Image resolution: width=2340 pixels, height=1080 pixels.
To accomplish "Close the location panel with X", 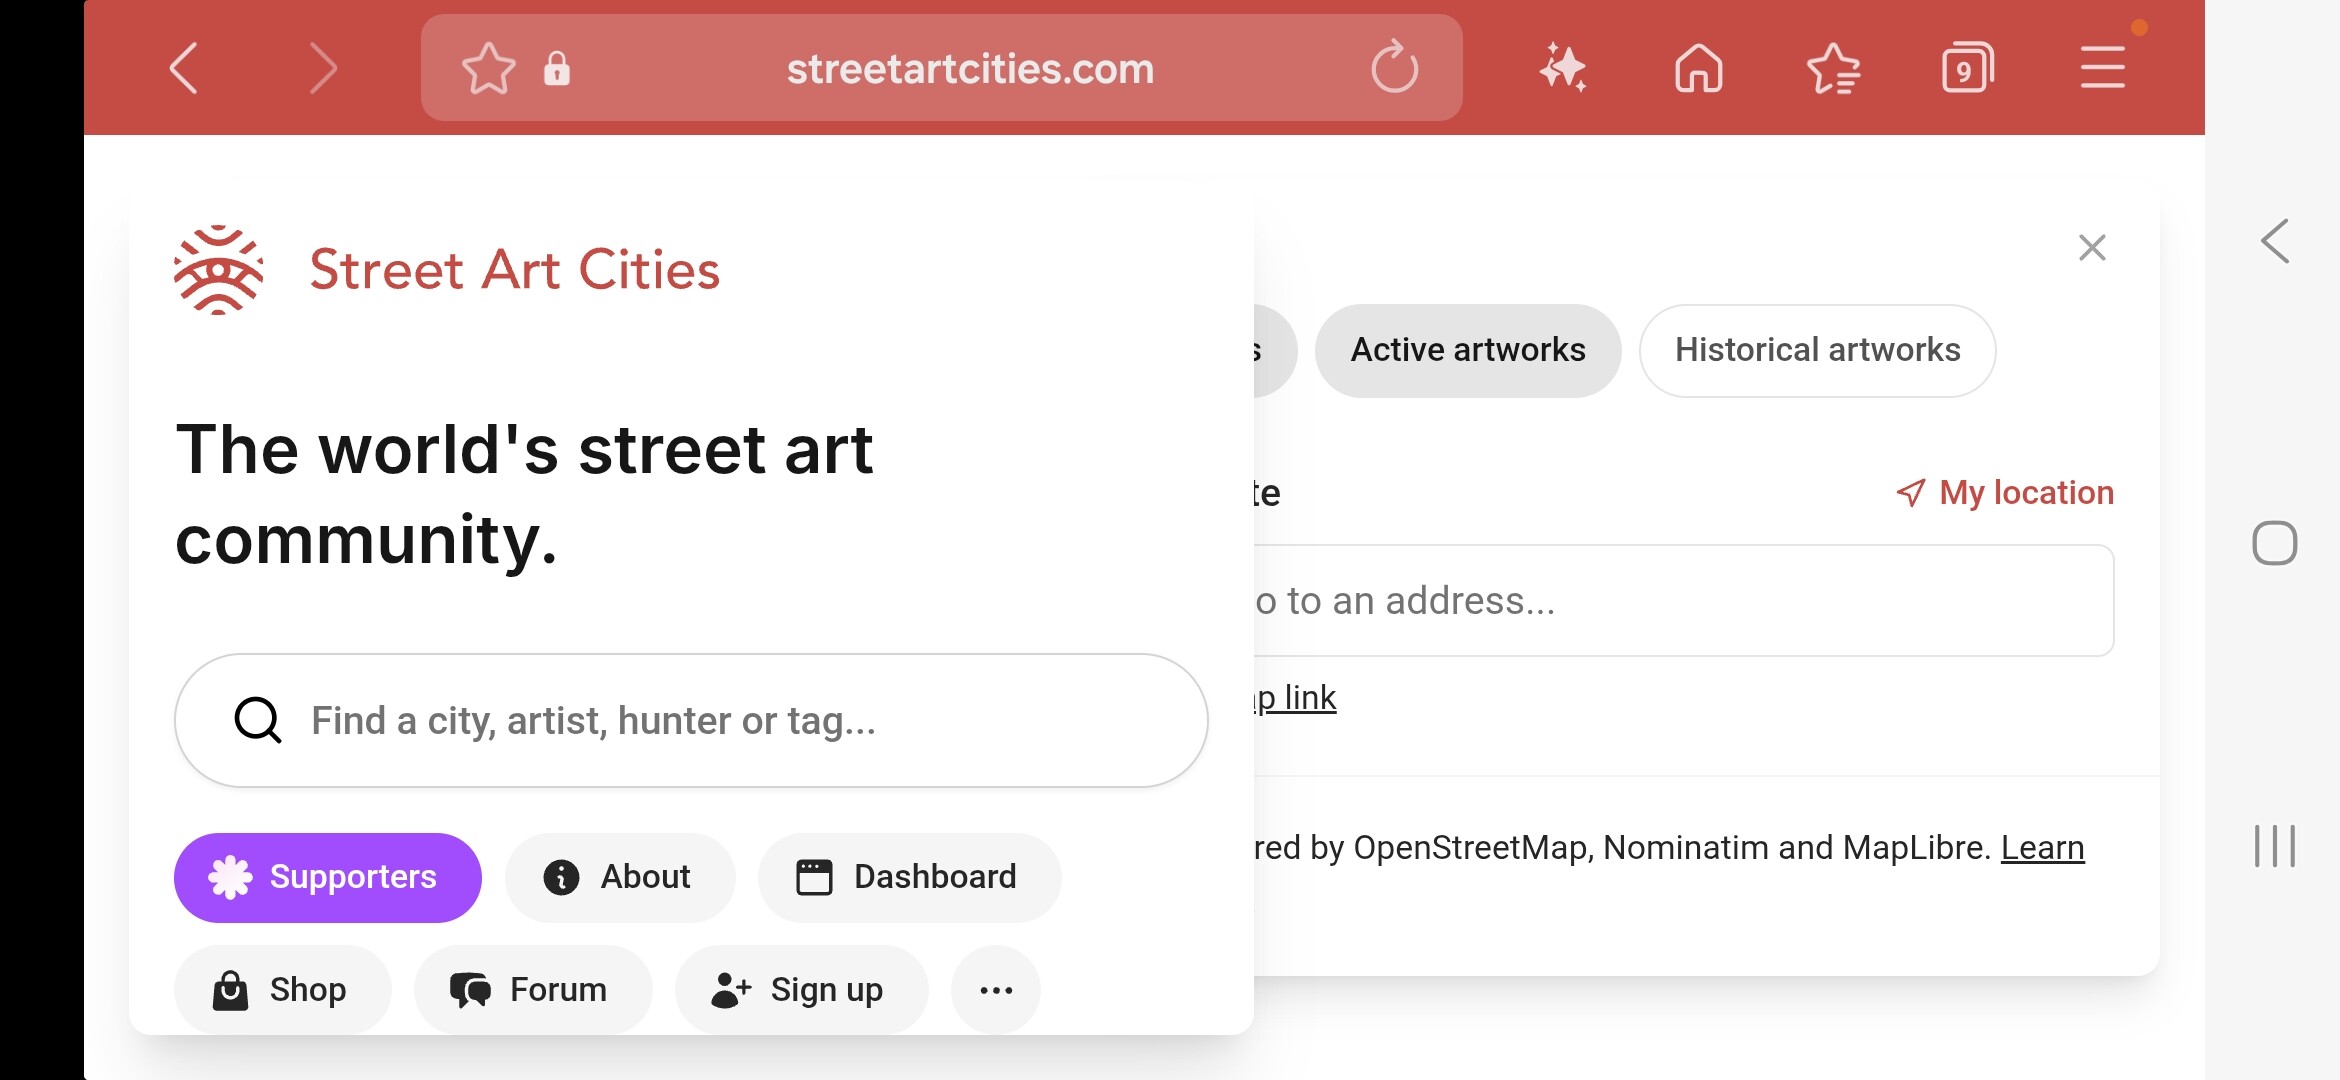I will [2091, 247].
